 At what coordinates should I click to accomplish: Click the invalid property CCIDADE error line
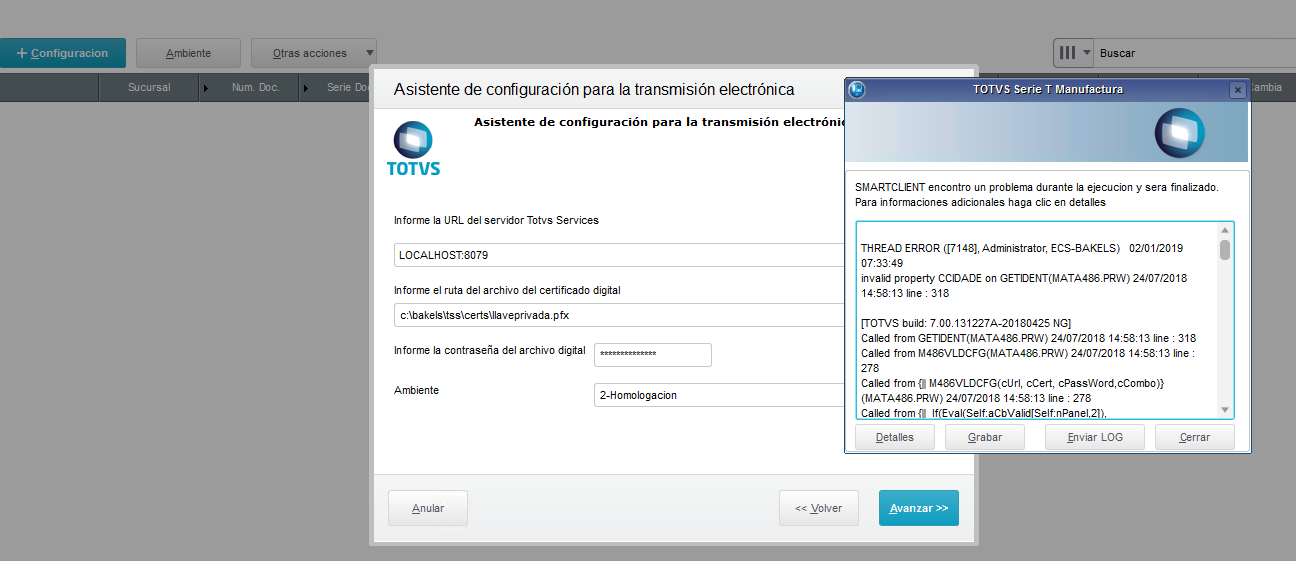[1024, 286]
